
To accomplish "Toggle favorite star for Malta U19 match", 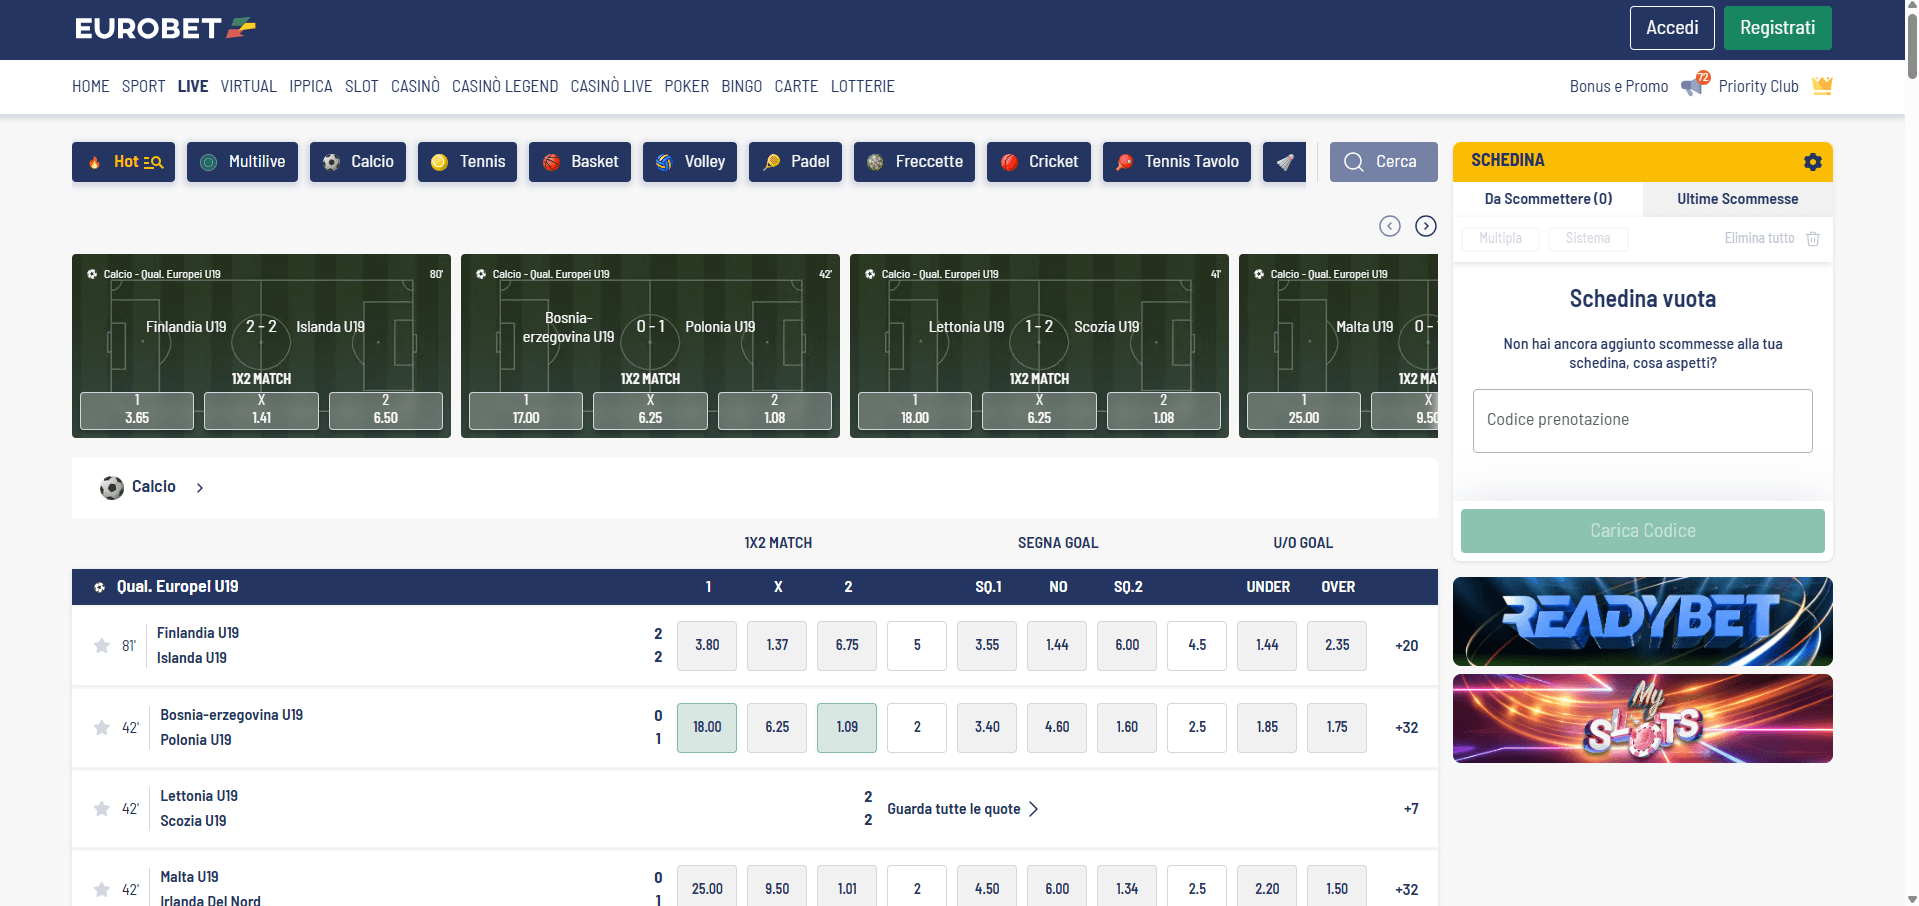I will click(x=101, y=889).
